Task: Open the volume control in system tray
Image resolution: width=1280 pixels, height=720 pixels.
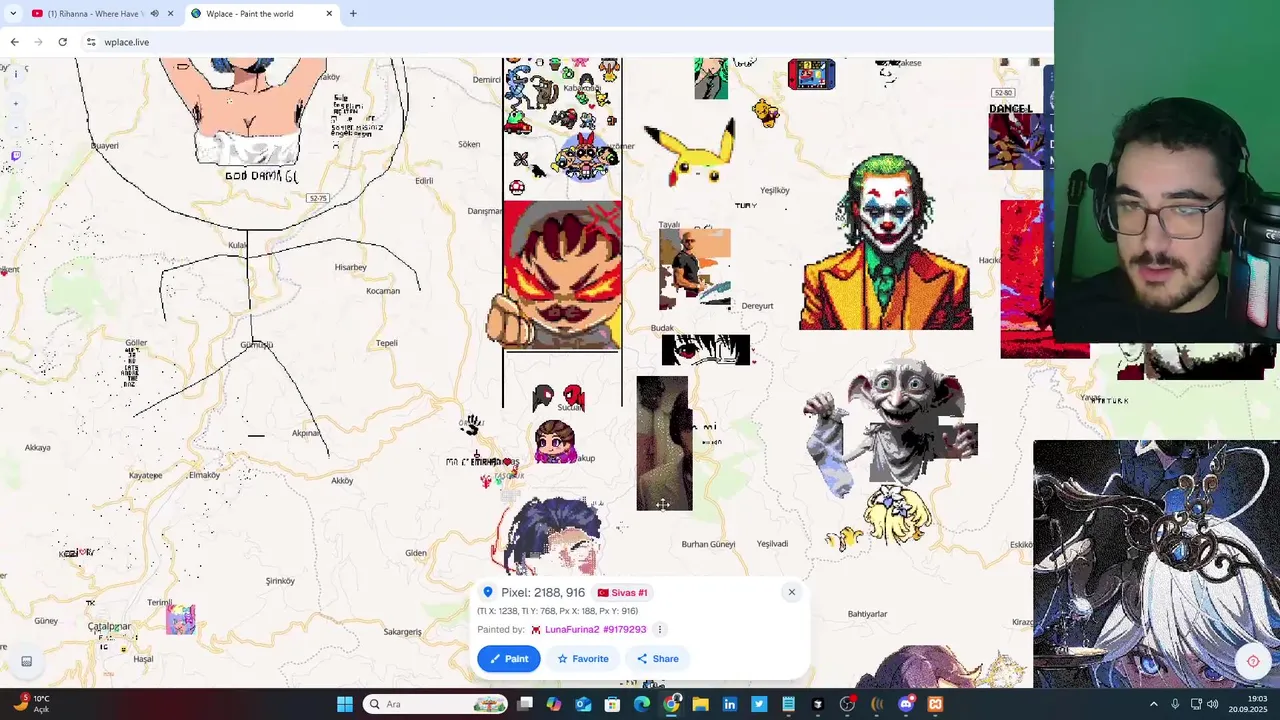Action: (x=1212, y=704)
